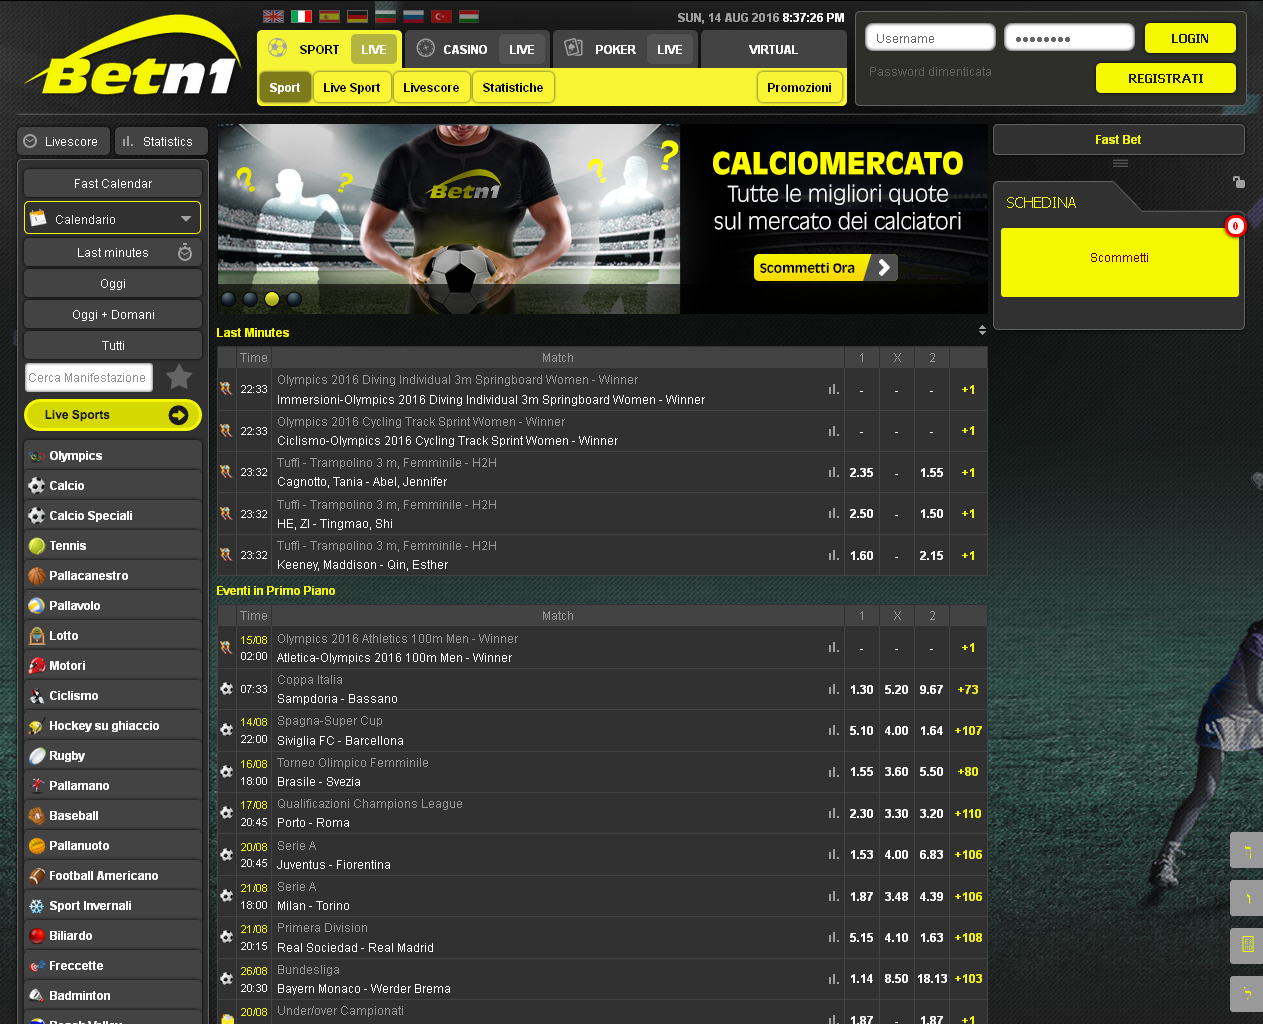The width and height of the screenshot is (1263, 1026).
Task: Select the Russian flag language
Action: coord(413,16)
